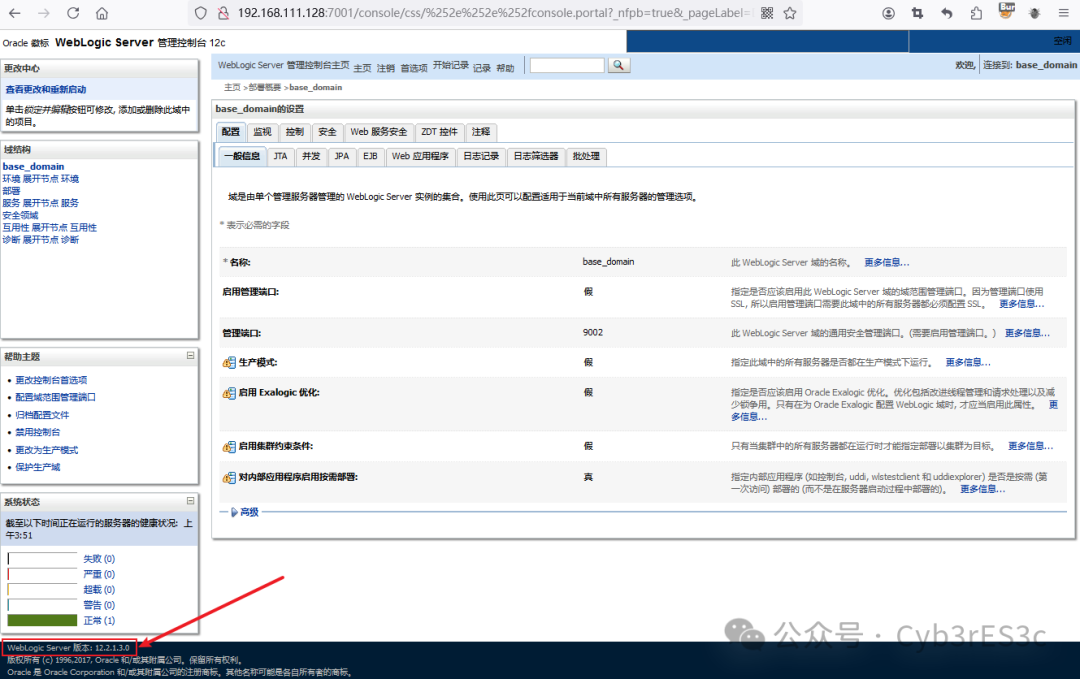Click the browser address bar URL
This screenshot has width=1080, height=679.
[x=492, y=13]
